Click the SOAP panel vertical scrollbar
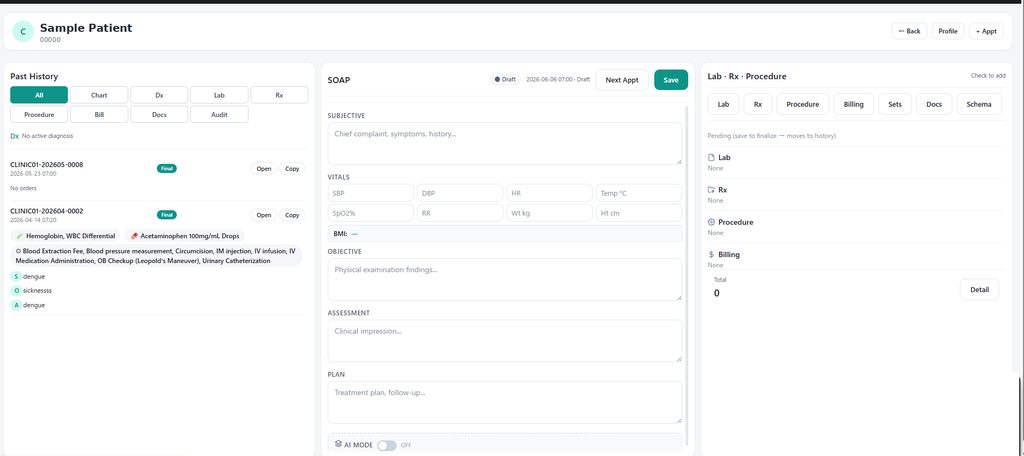This screenshot has height=456, width=1024. point(687,274)
